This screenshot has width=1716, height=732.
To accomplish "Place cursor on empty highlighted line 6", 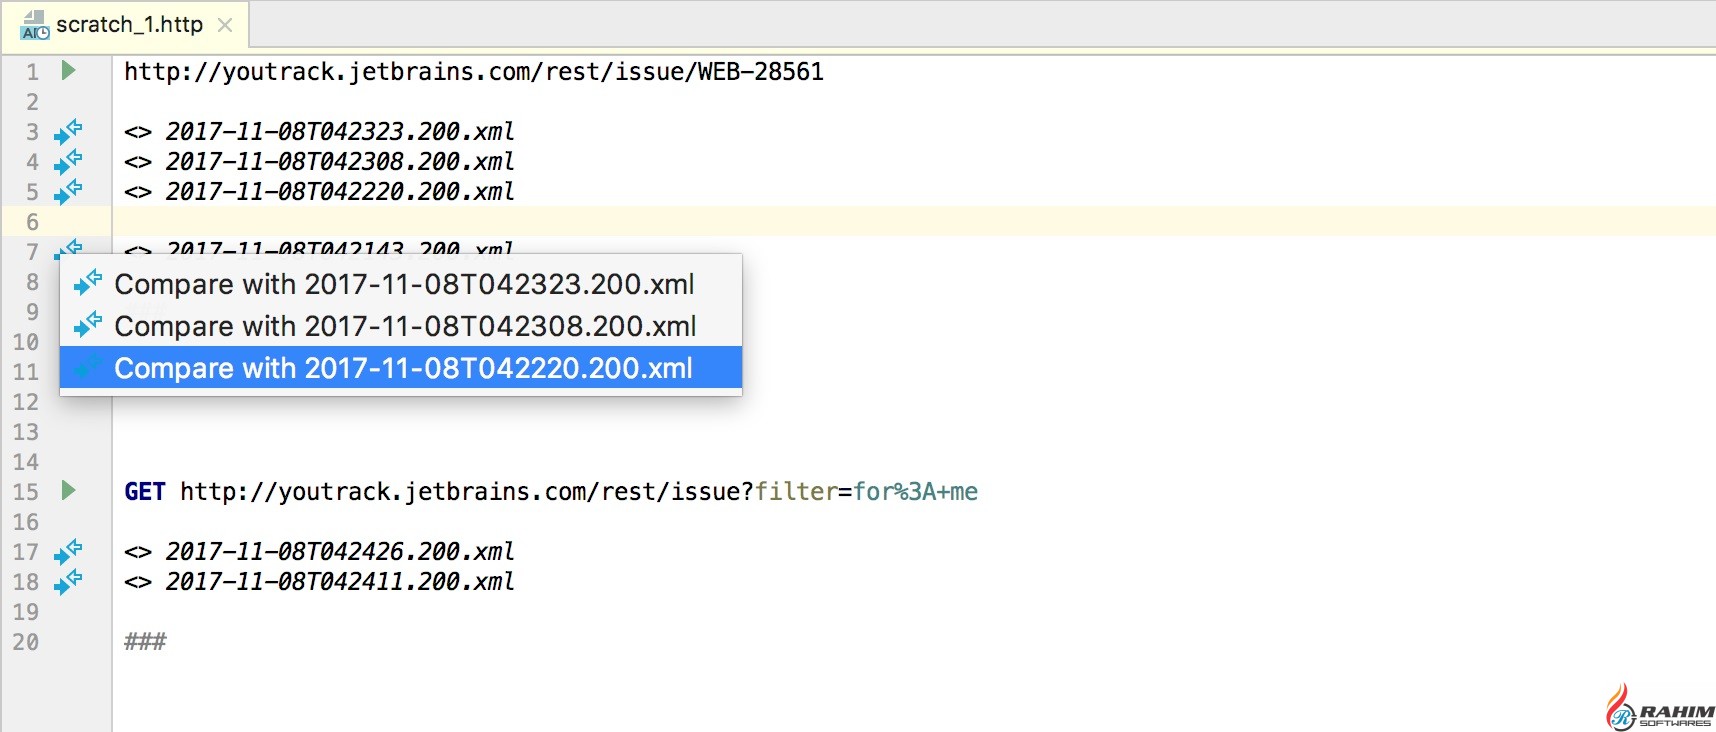I will tap(914, 221).
